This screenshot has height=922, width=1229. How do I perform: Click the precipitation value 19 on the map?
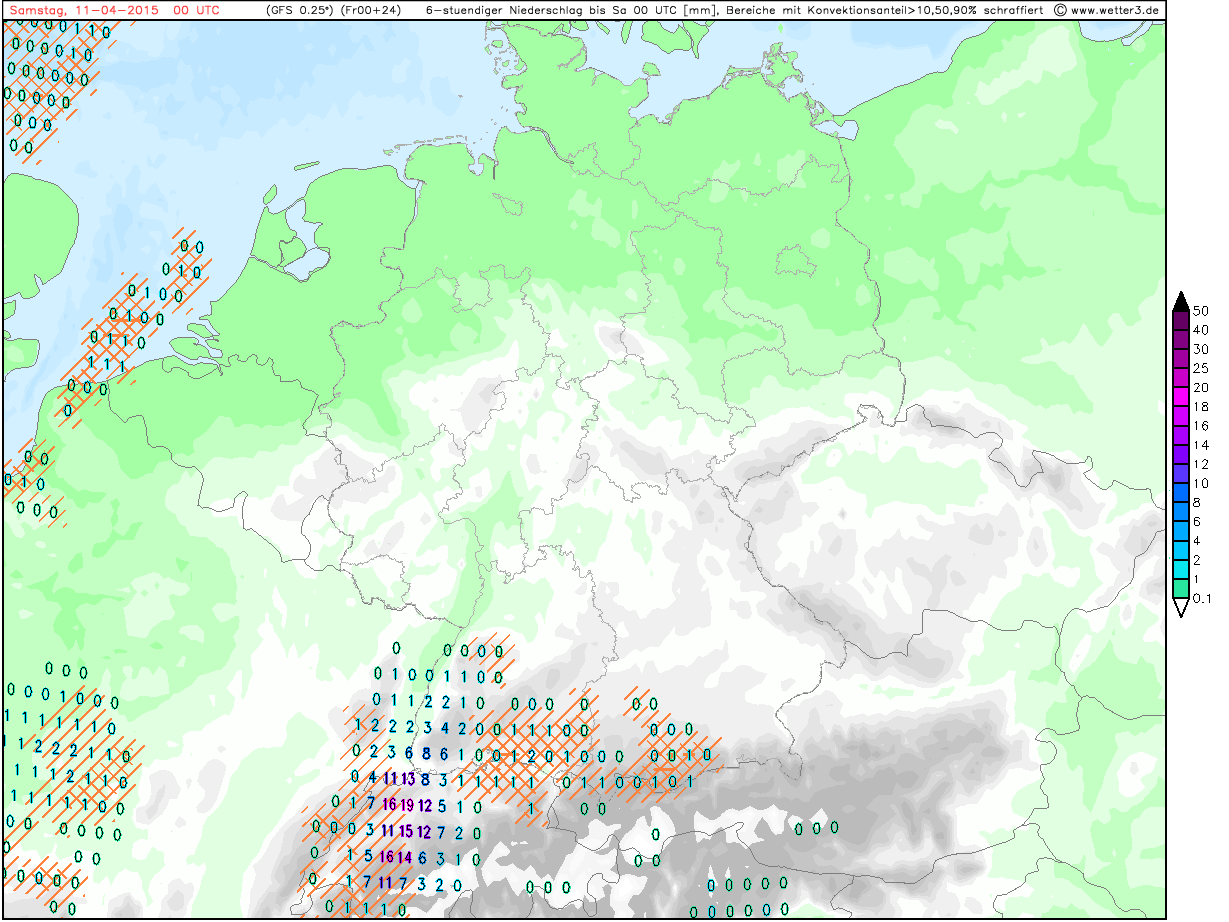coord(407,805)
